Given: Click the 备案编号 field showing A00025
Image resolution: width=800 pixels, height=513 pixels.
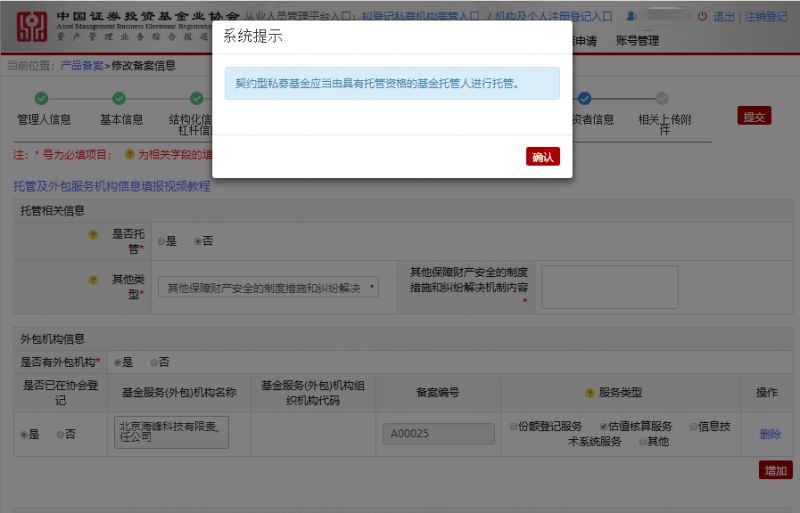Looking at the screenshot, I should pyautogui.click(x=438, y=434).
